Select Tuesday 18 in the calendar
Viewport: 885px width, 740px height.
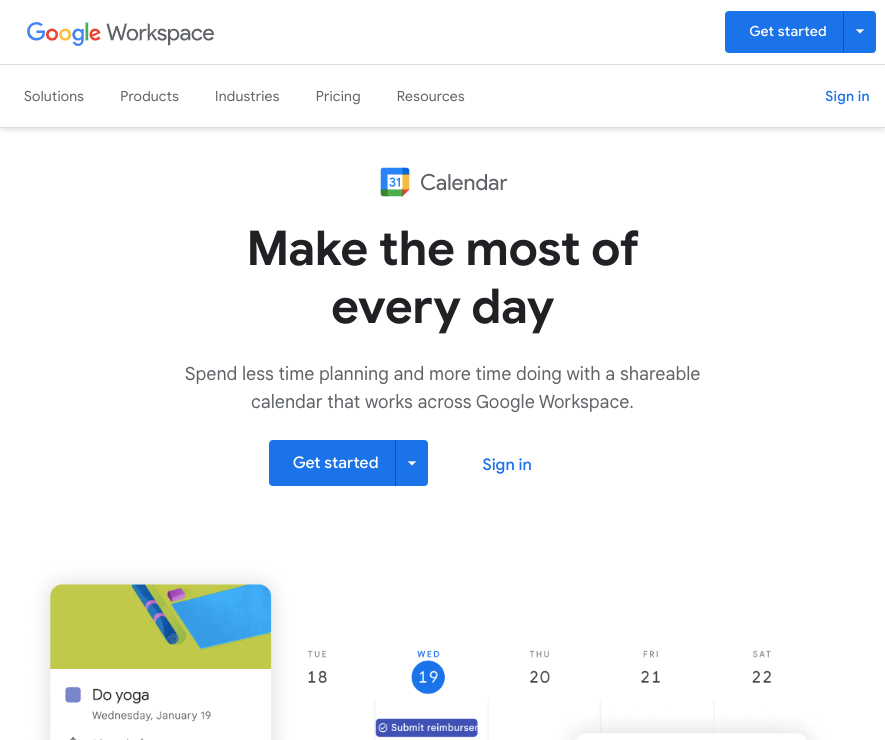(x=317, y=677)
